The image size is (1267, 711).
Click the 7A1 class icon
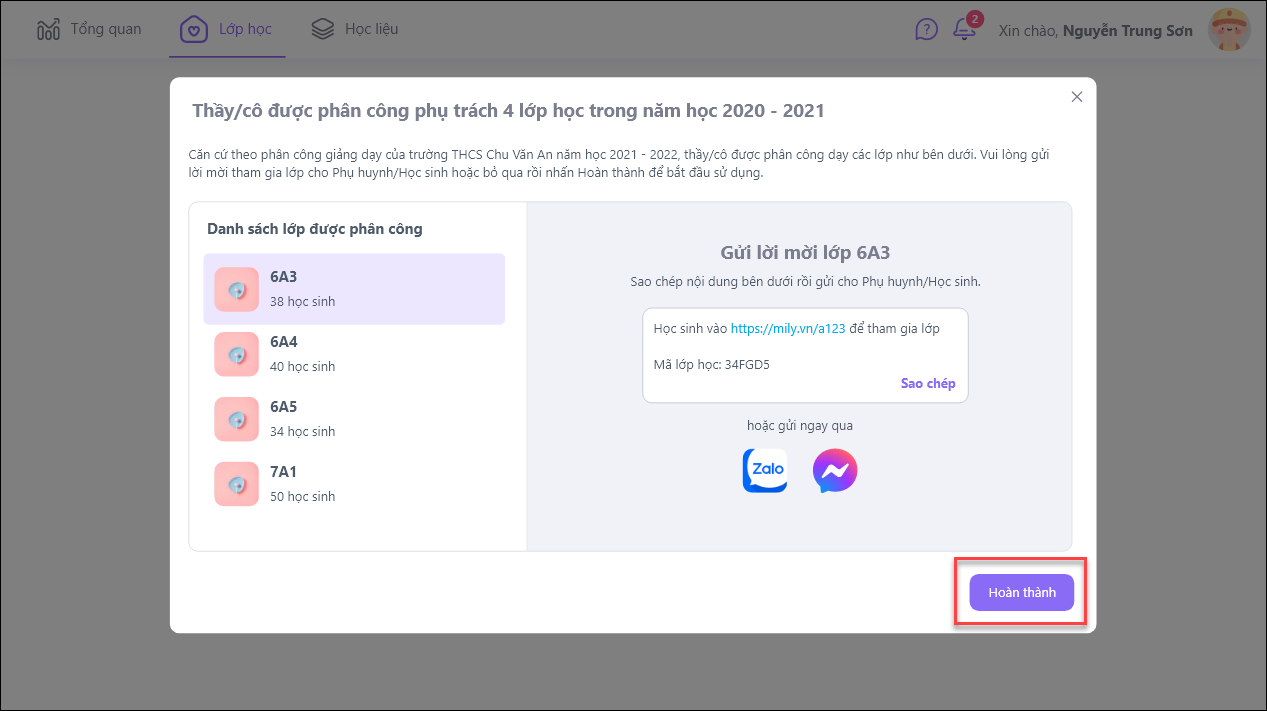pos(237,484)
